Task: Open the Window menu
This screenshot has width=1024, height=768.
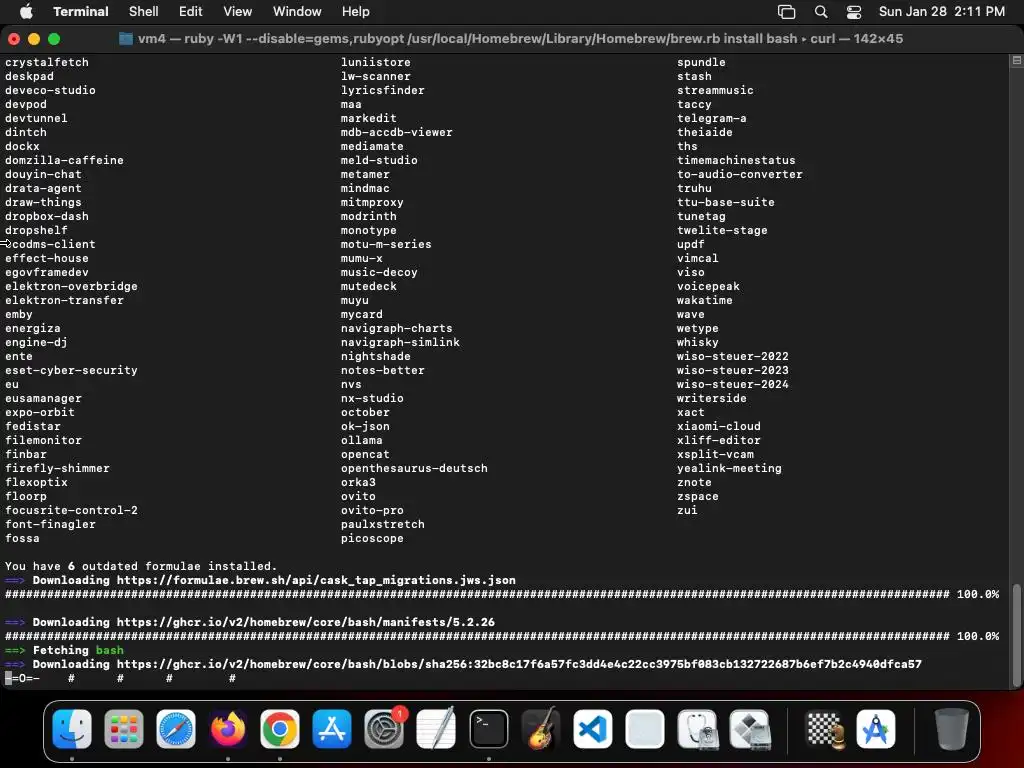Action: point(297,11)
